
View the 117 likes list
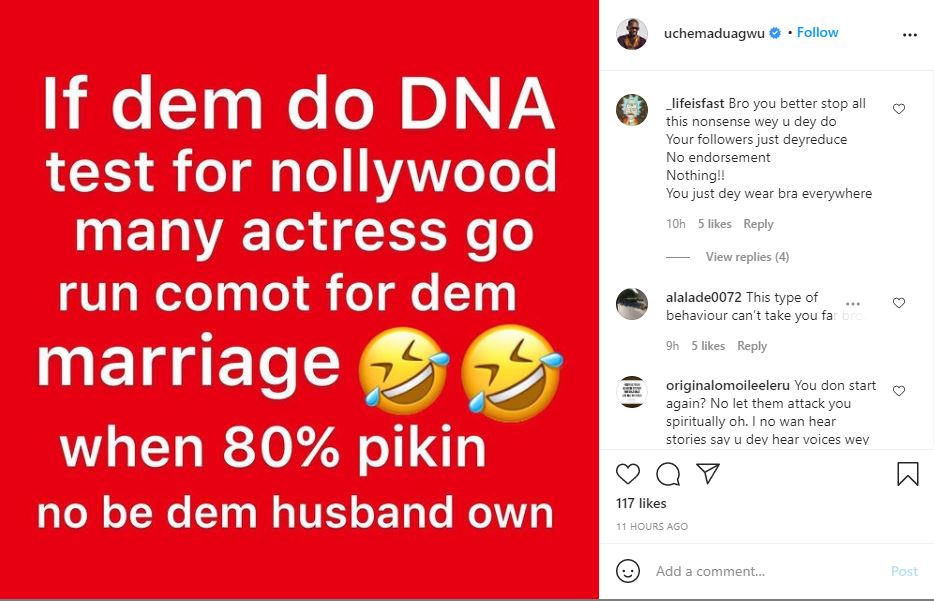click(641, 503)
